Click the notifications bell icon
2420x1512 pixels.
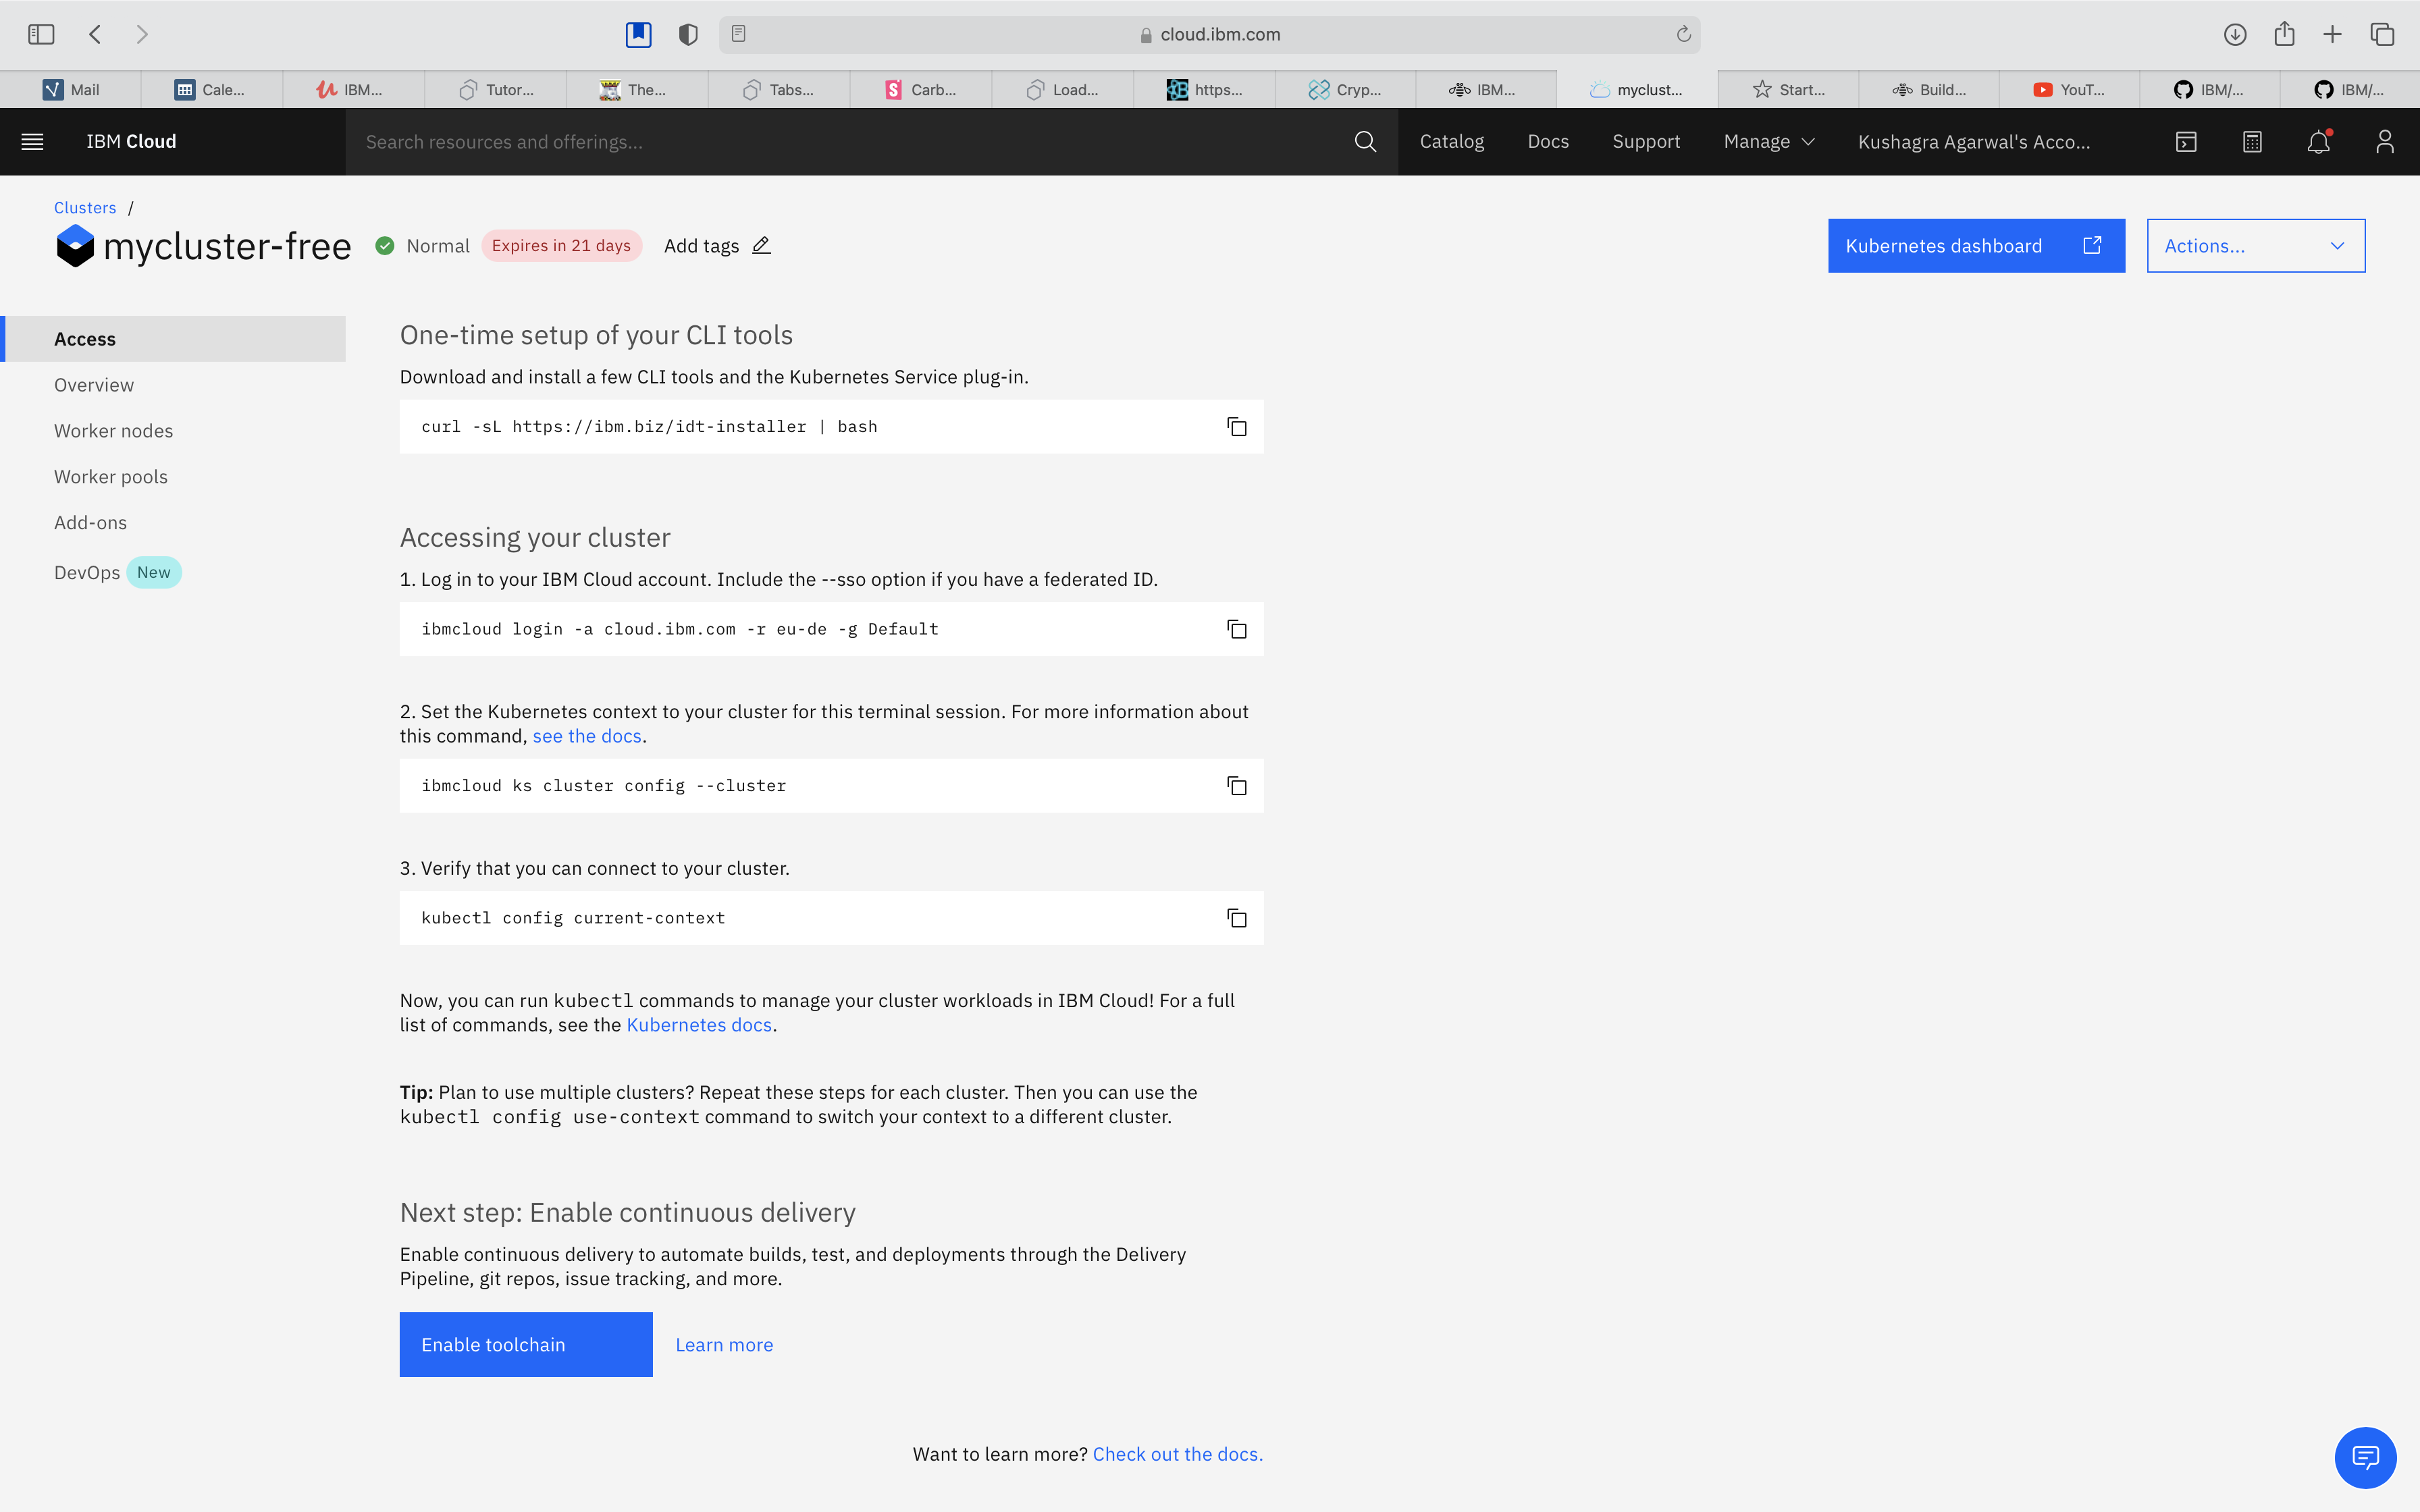[2317, 141]
